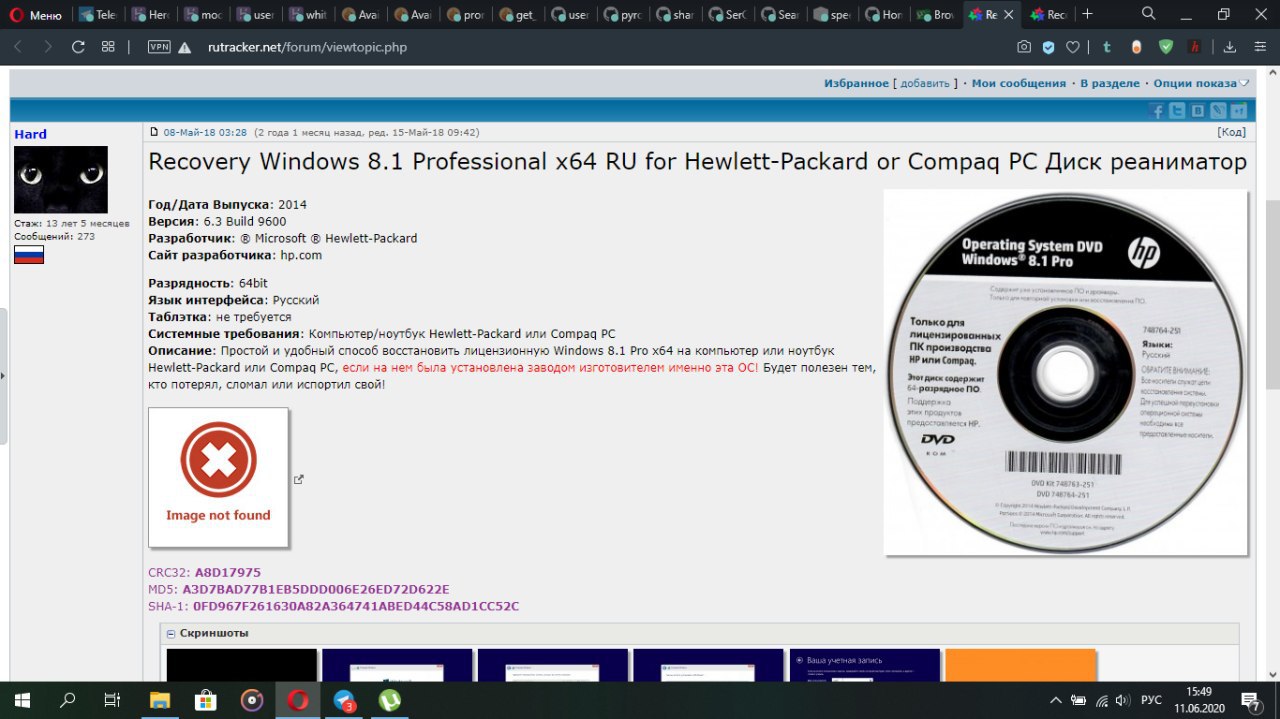Open user profile Hard
Screen dimensions: 1280x719
[x=30, y=134]
